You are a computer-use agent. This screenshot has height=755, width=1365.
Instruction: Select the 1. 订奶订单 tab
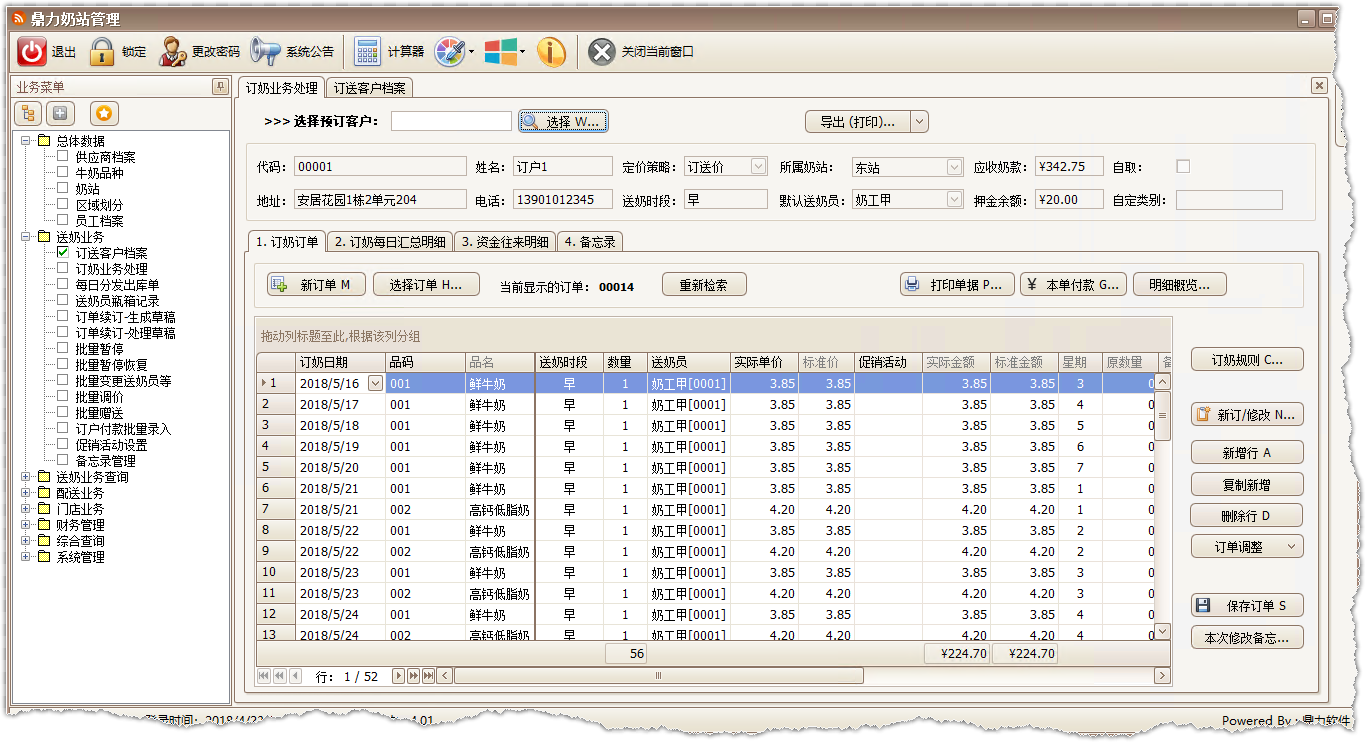click(x=287, y=242)
